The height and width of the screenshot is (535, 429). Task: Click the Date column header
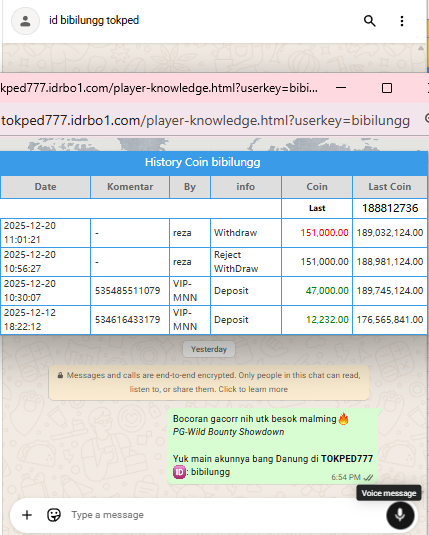click(45, 187)
